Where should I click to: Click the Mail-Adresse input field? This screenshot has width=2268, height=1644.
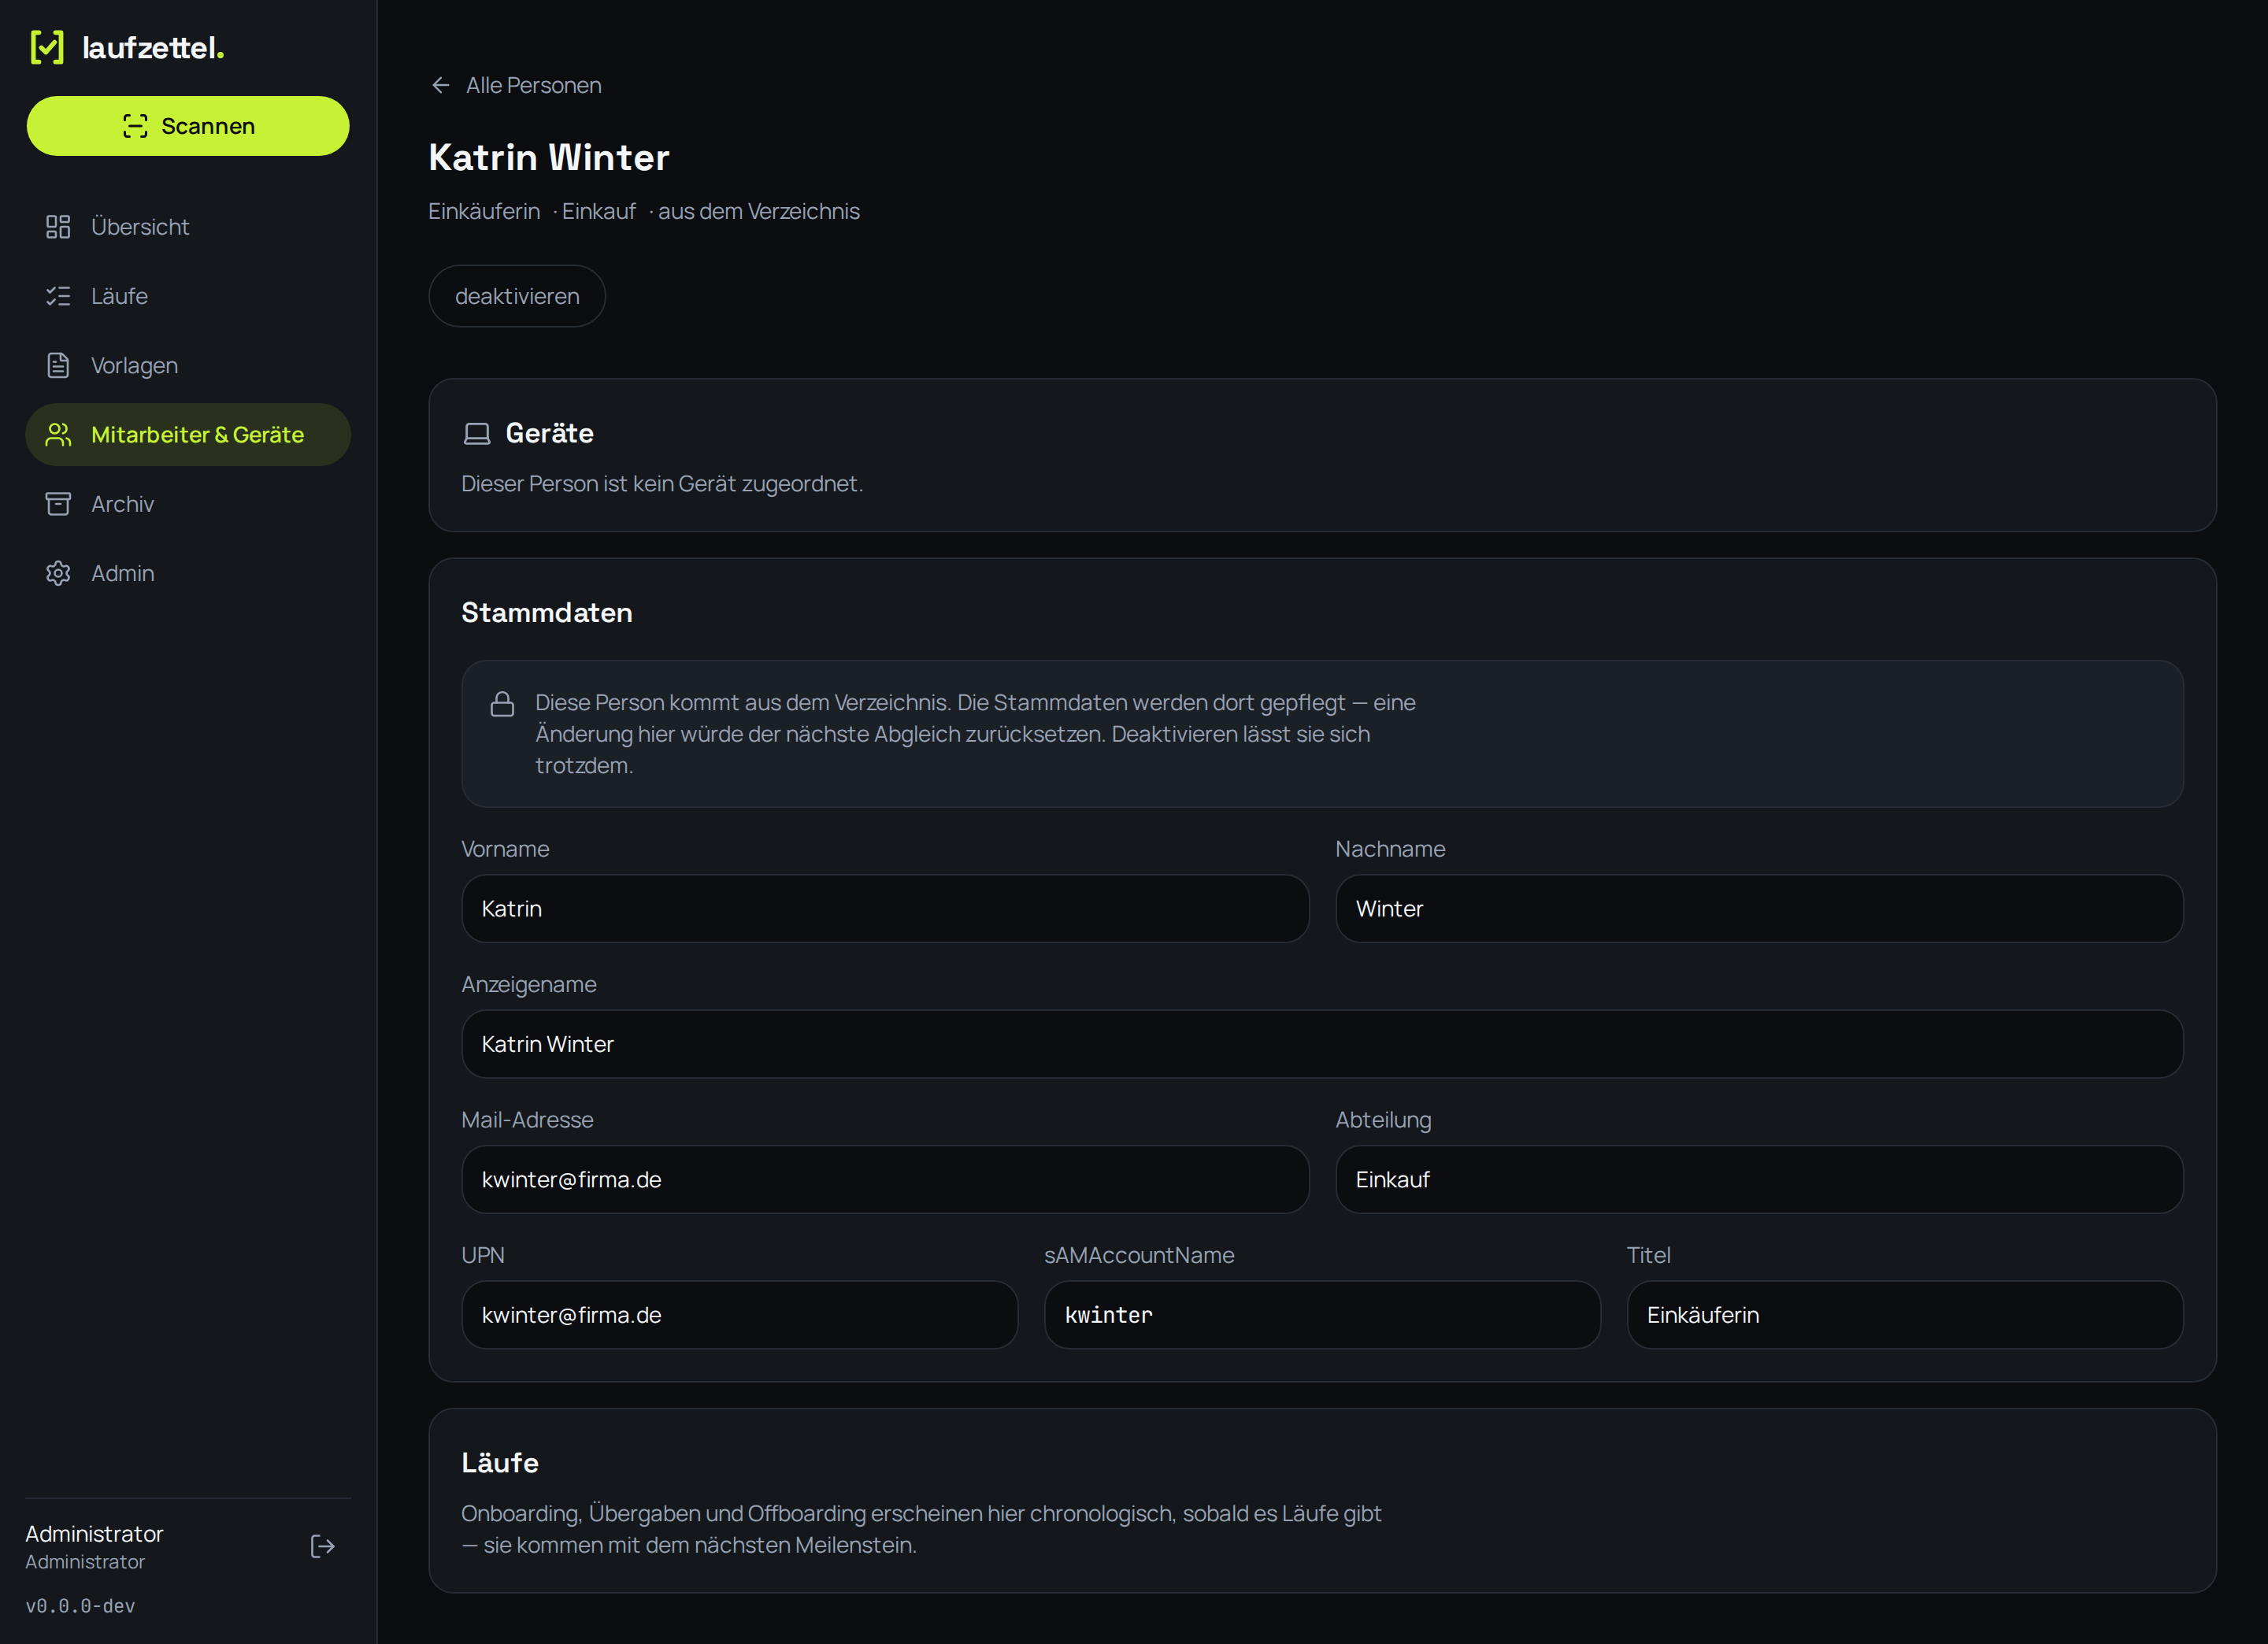click(885, 1180)
